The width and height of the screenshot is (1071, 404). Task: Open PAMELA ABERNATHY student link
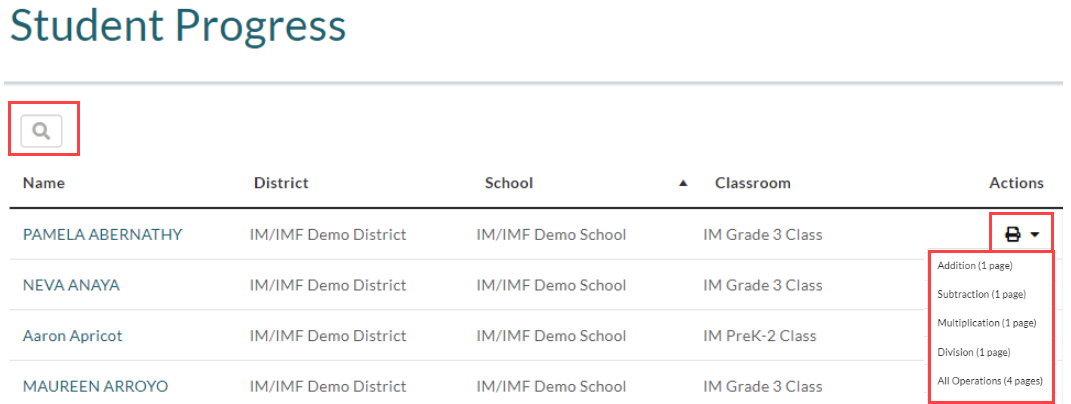102,234
